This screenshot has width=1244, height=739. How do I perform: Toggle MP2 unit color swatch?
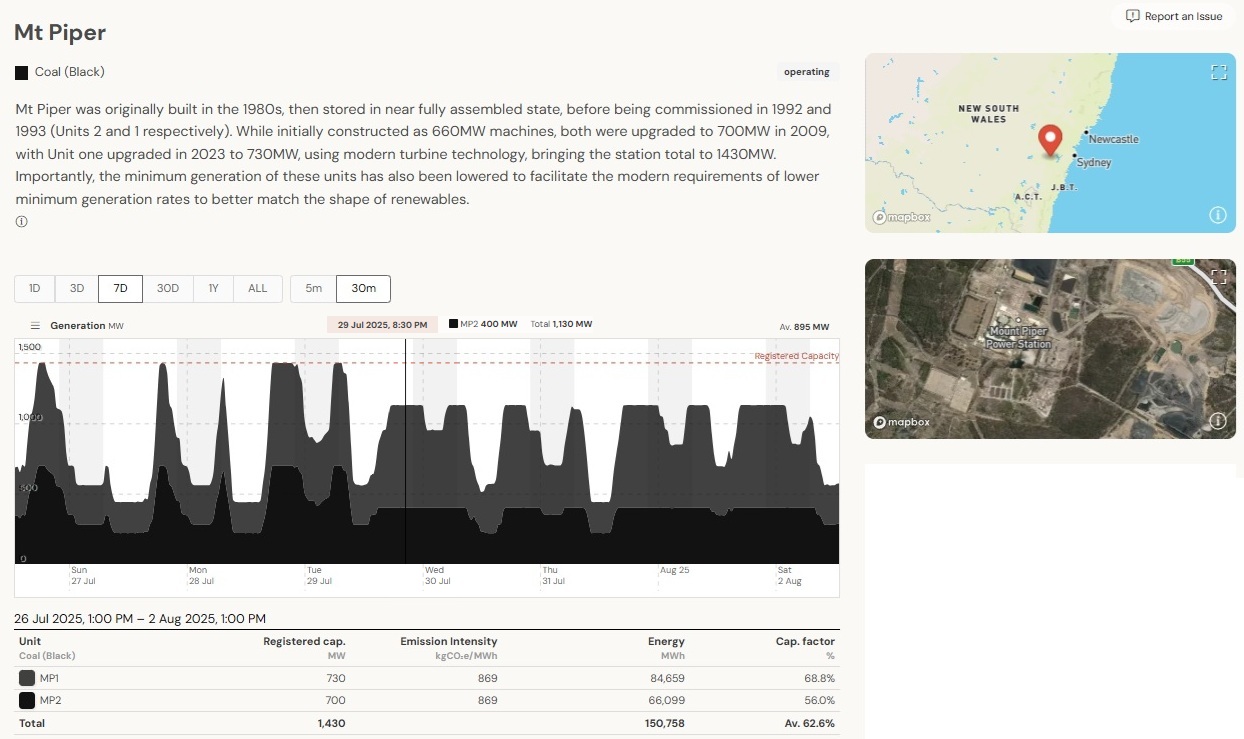(27, 700)
